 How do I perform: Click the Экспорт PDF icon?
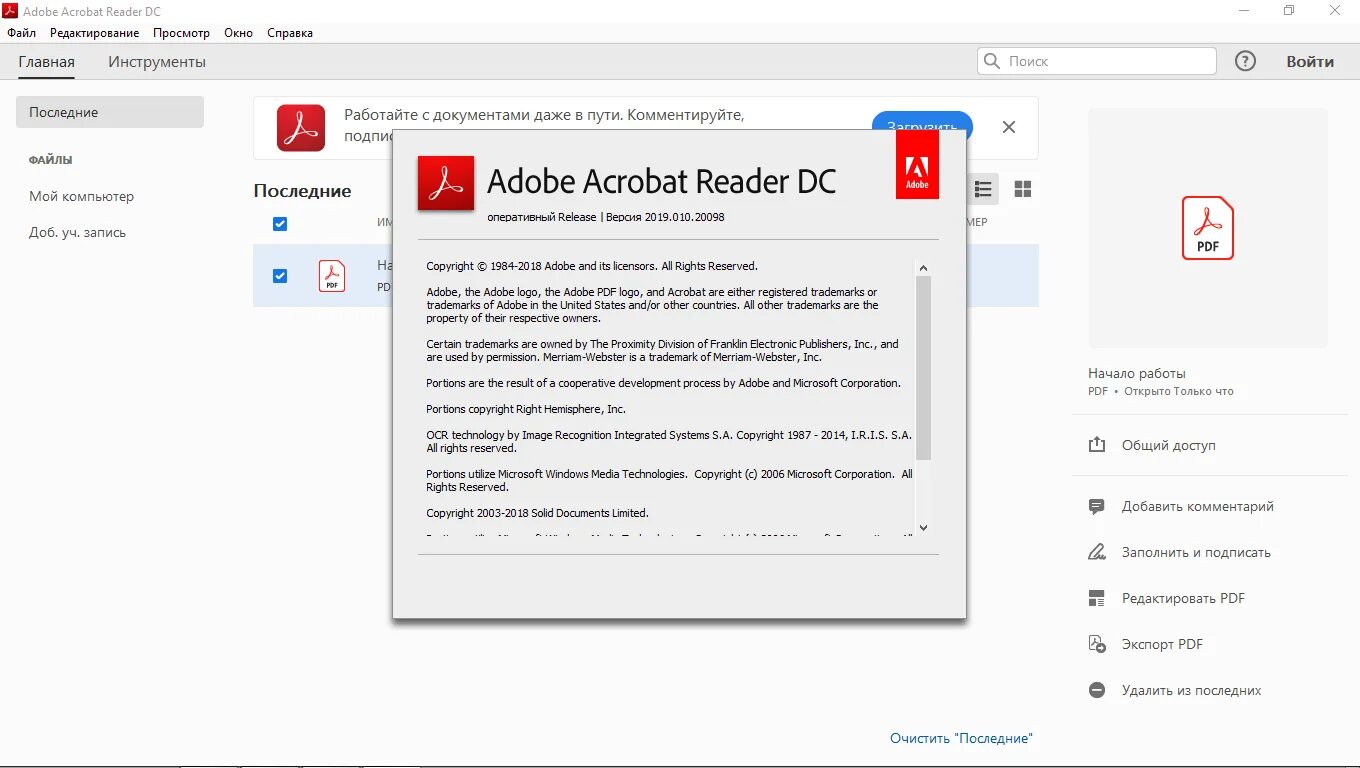pos(1097,644)
